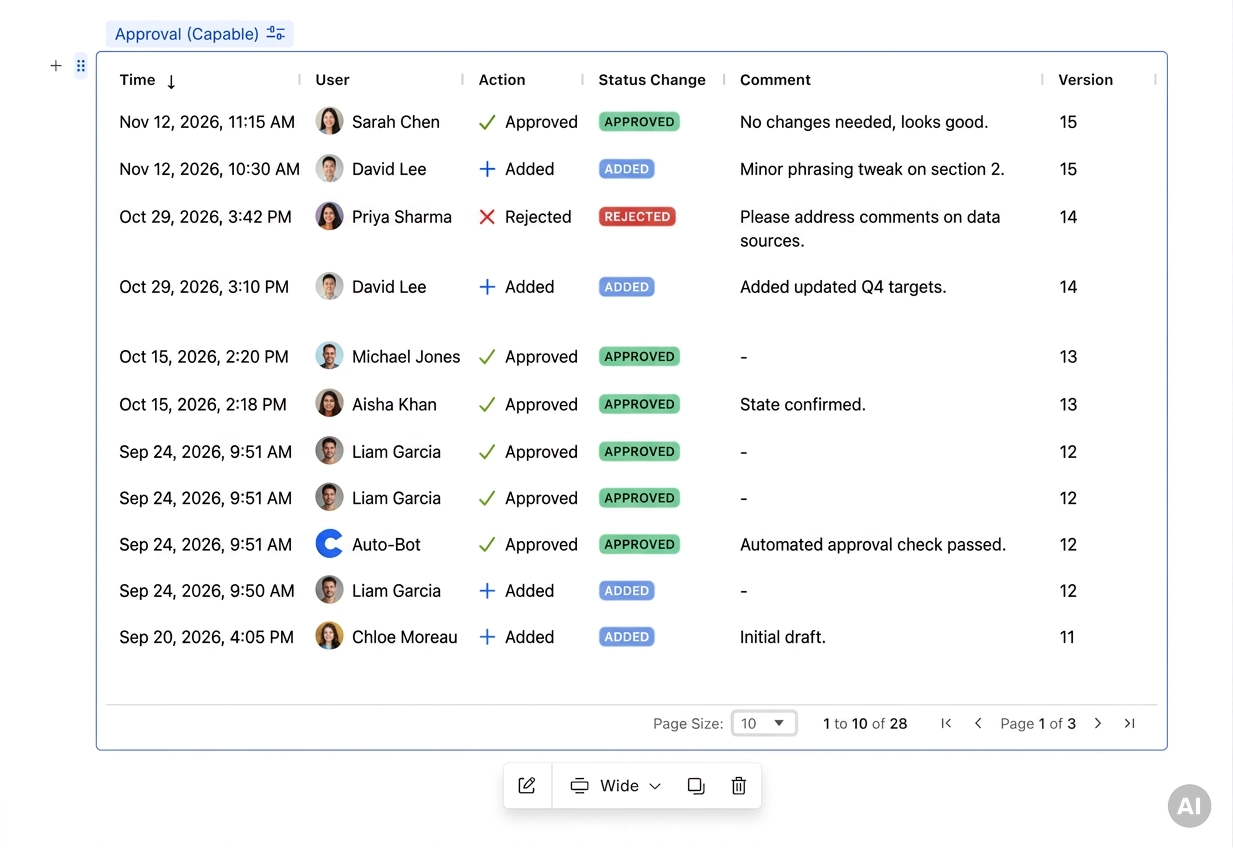Click "Oct 29, 2026, 3:42 PM" timestamp
The height and width of the screenshot is (848, 1233).
[x=206, y=217]
